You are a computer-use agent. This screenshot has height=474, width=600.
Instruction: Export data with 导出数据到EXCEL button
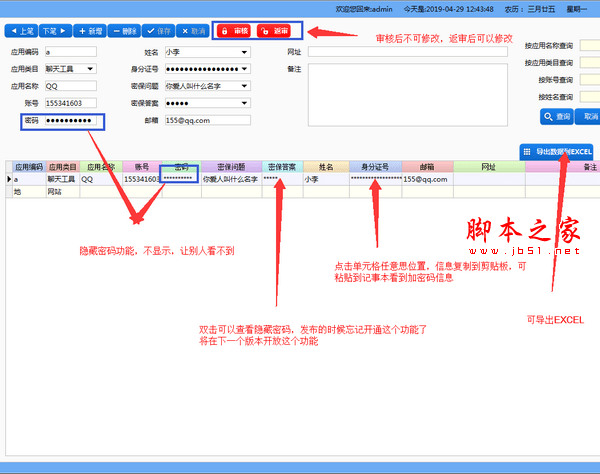coord(557,152)
